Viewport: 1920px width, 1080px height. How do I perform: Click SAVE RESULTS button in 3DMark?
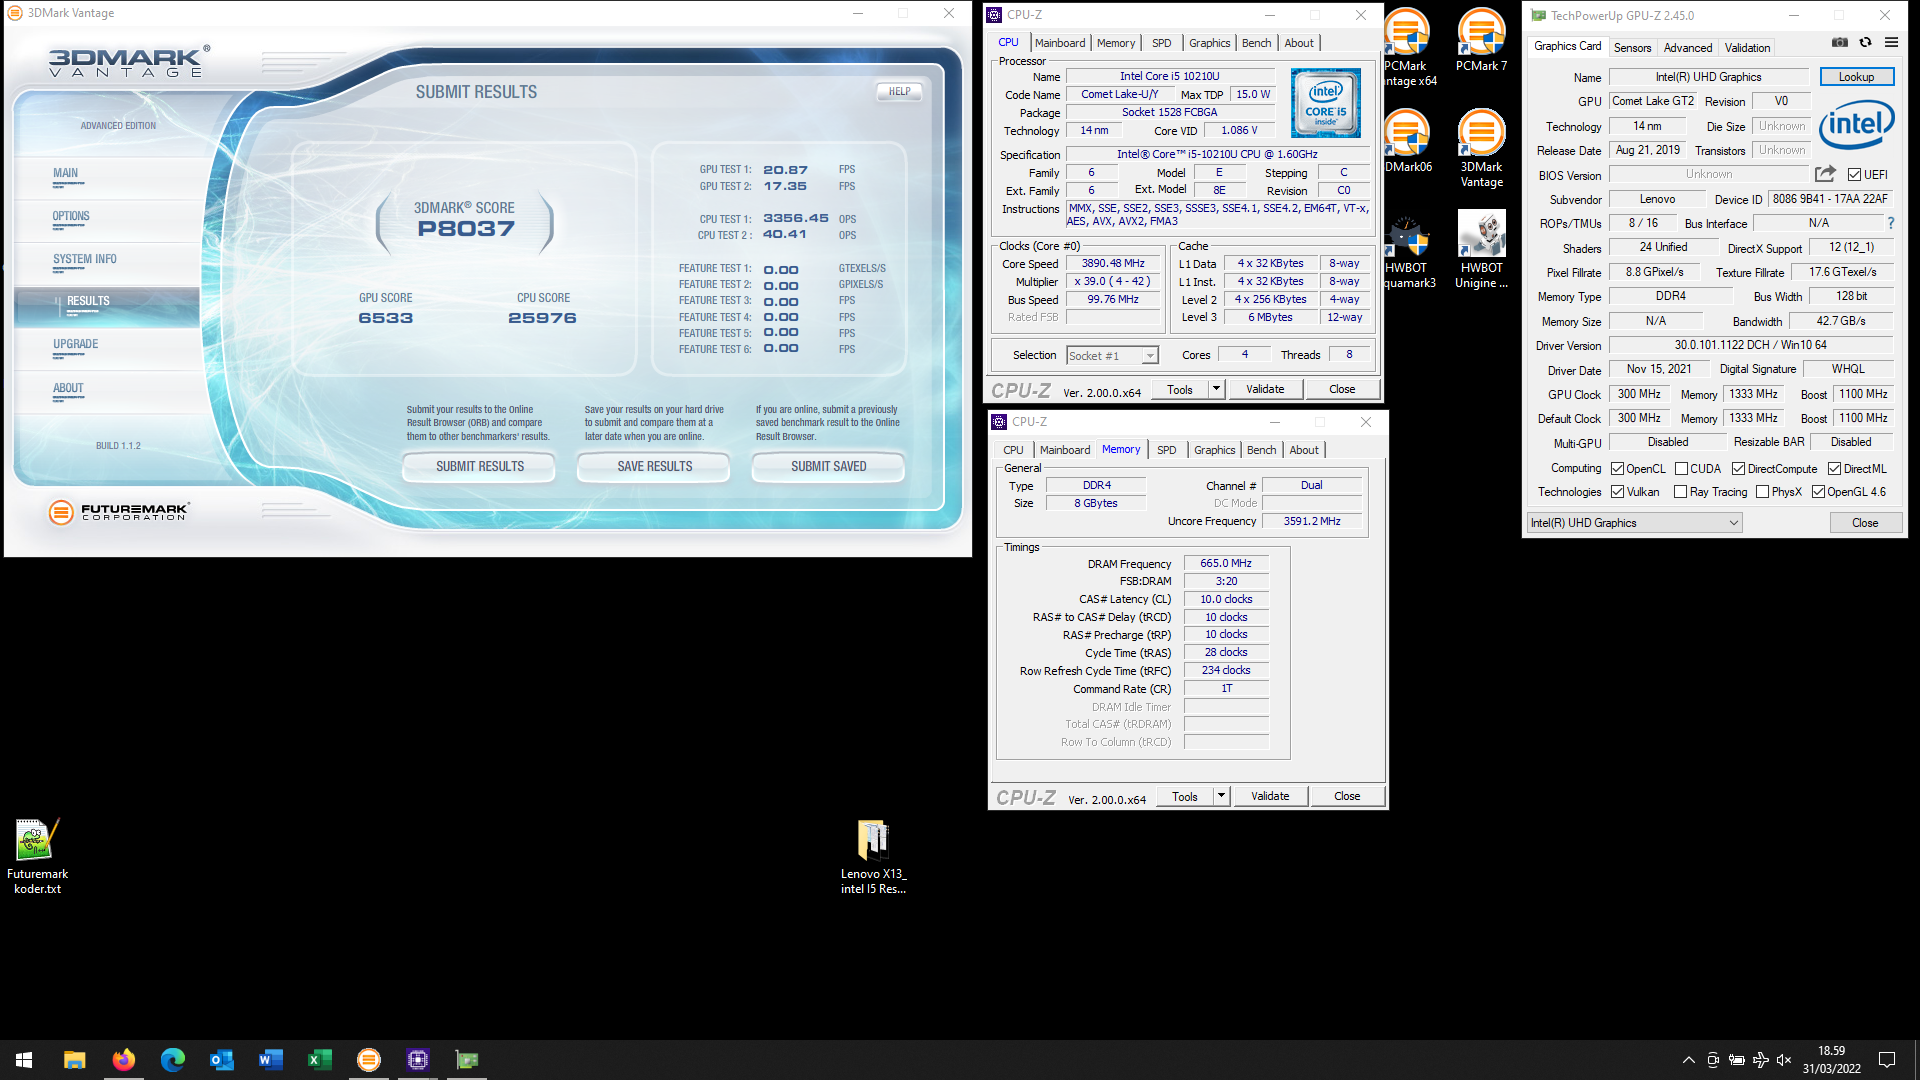point(654,466)
